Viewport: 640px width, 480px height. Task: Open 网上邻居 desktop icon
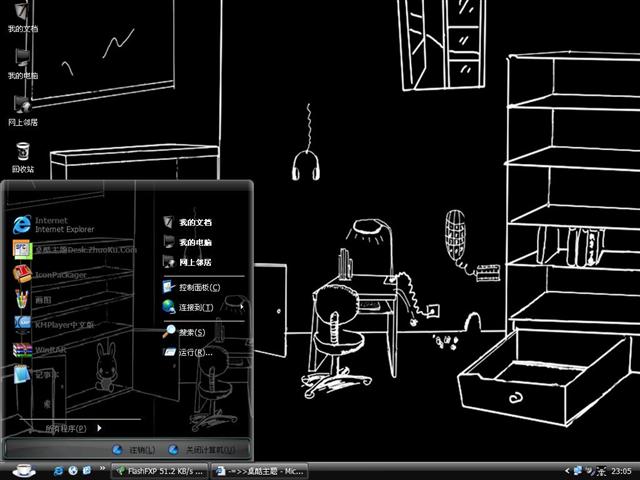(23, 111)
